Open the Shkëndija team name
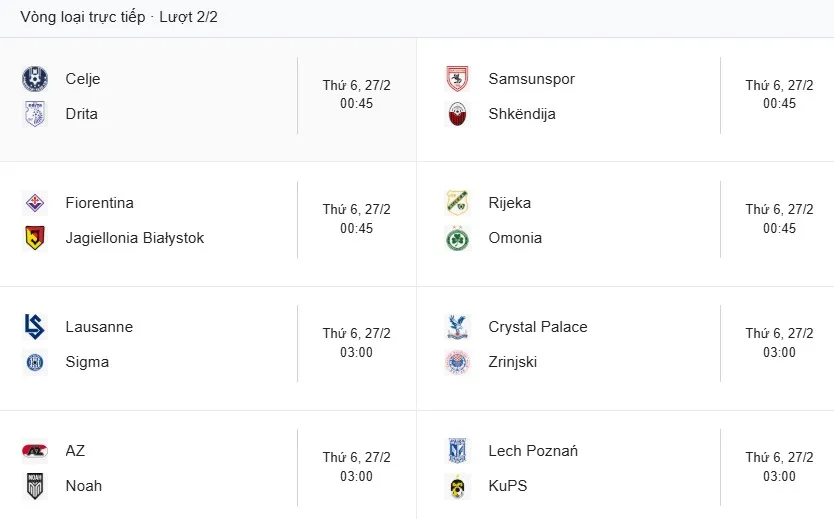Viewport: 834px width, 519px height. pos(522,114)
